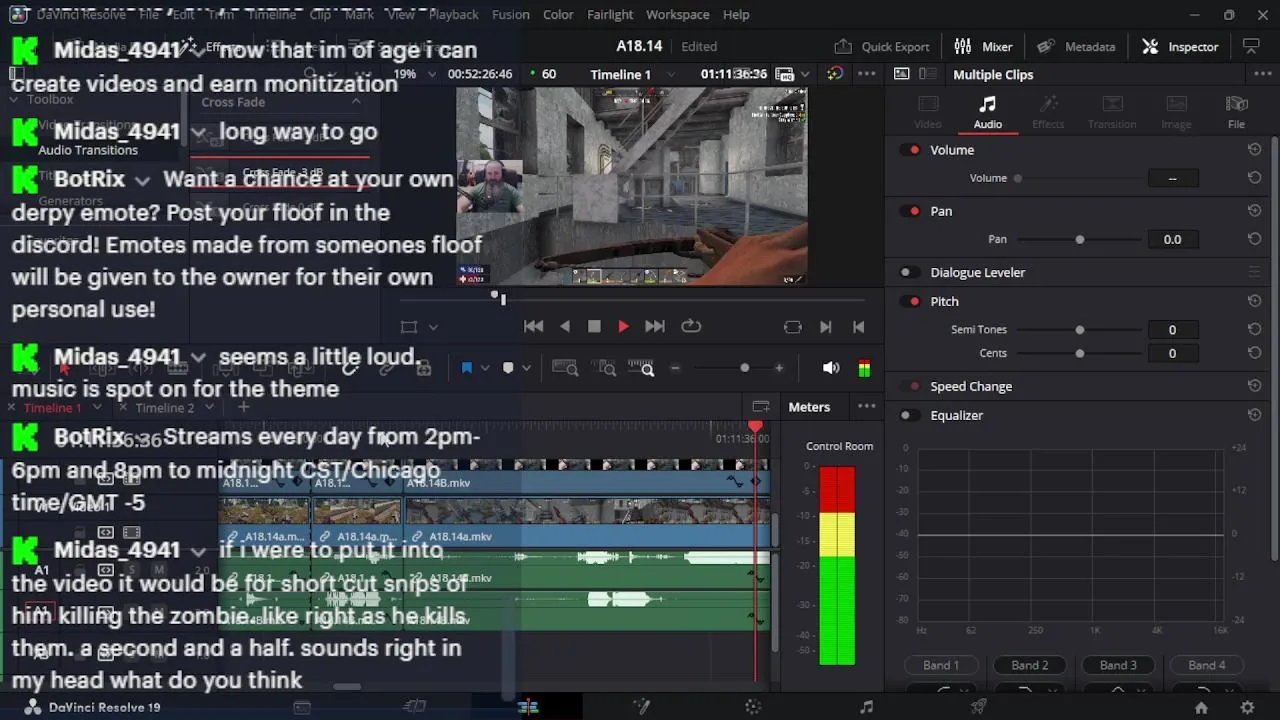Open the Fairlight menu
Image resolution: width=1280 pixels, height=720 pixels.
610,14
